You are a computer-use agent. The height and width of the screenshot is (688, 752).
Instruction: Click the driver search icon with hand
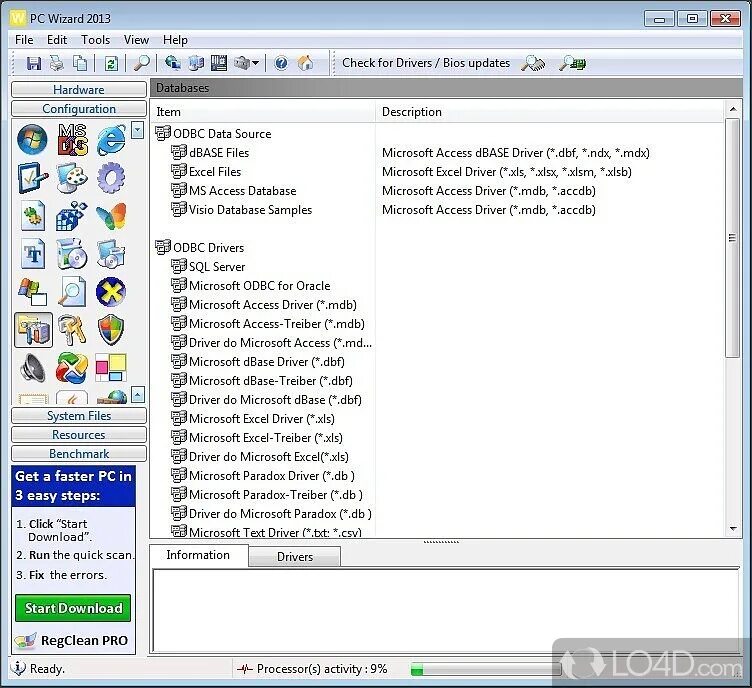(x=533, y=63)
